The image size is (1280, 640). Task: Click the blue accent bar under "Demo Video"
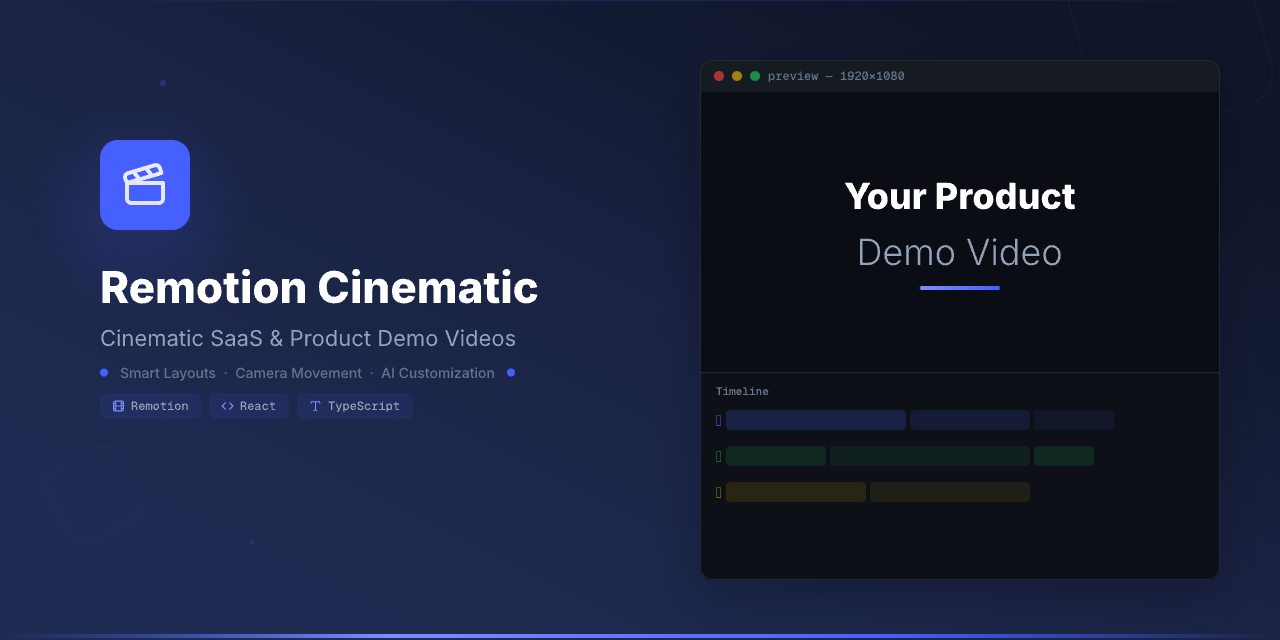960,288
